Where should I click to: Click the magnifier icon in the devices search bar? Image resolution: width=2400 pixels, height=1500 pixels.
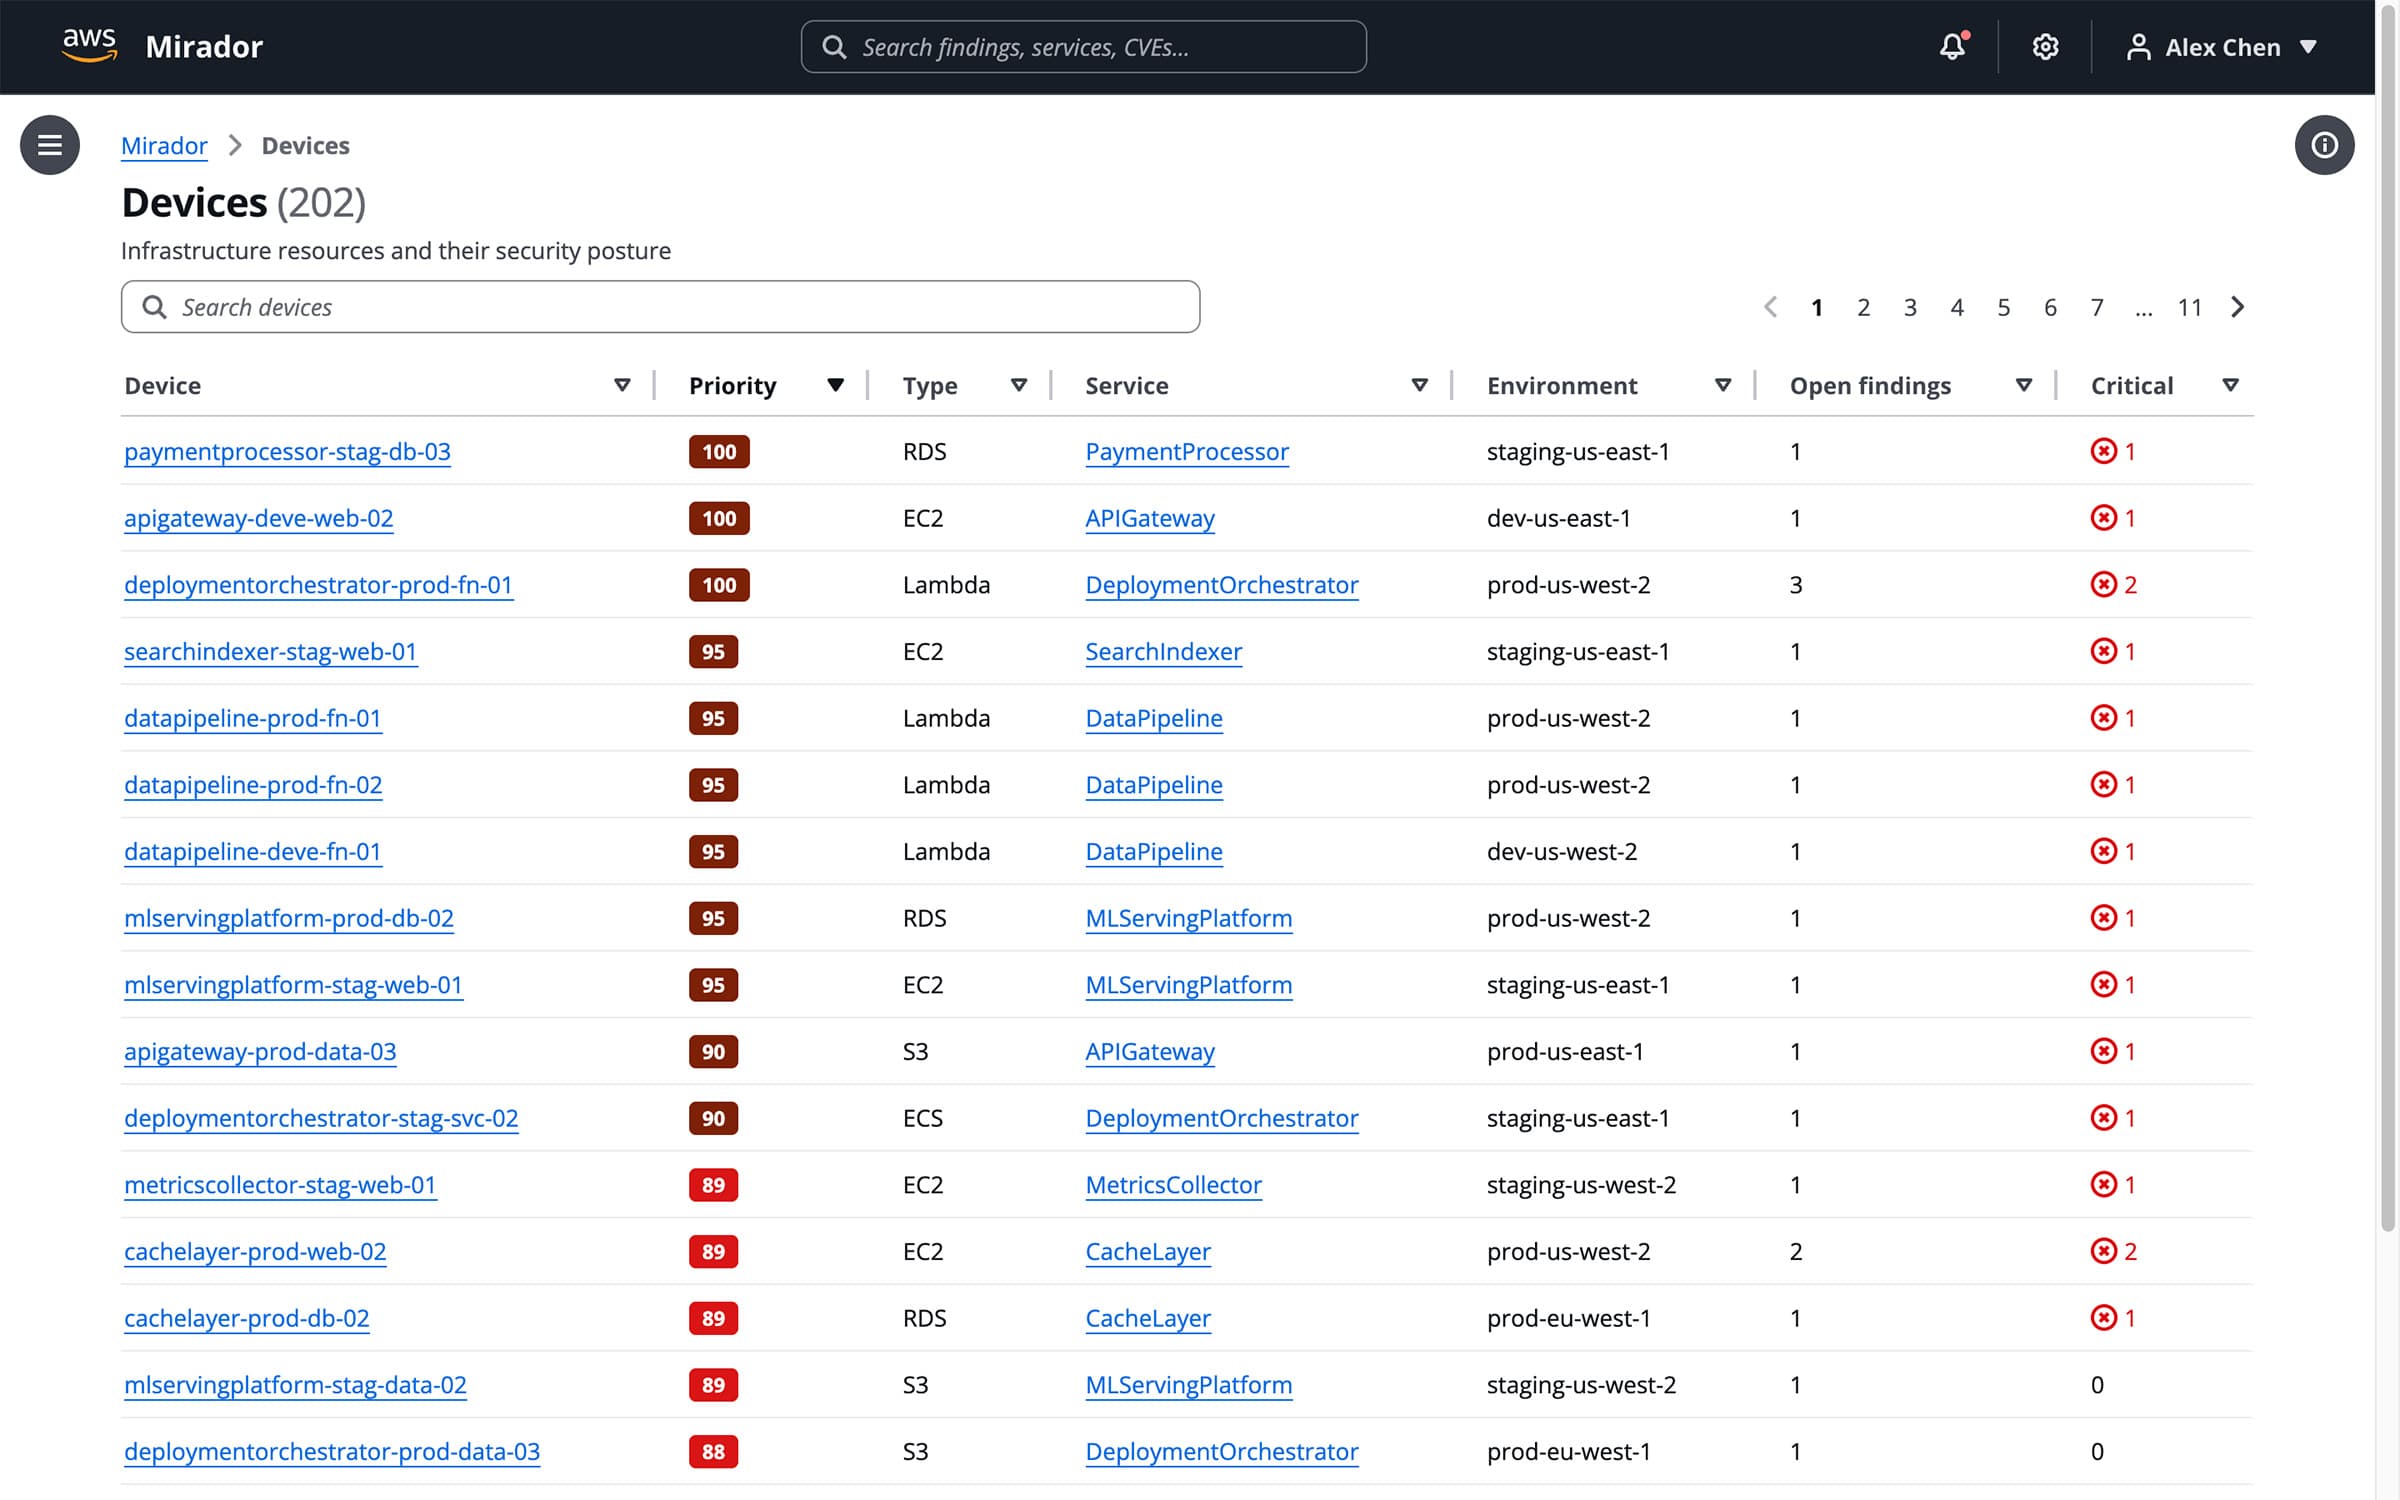[x=155, y=306]
